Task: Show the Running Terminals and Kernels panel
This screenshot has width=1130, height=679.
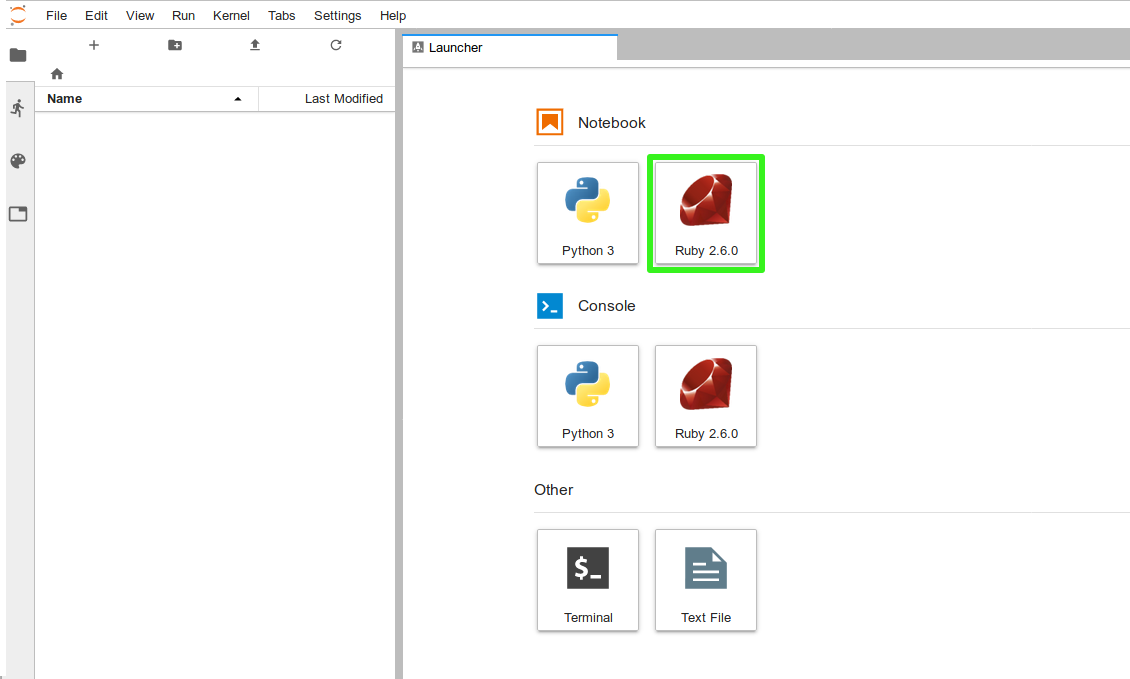Action: 18,108
